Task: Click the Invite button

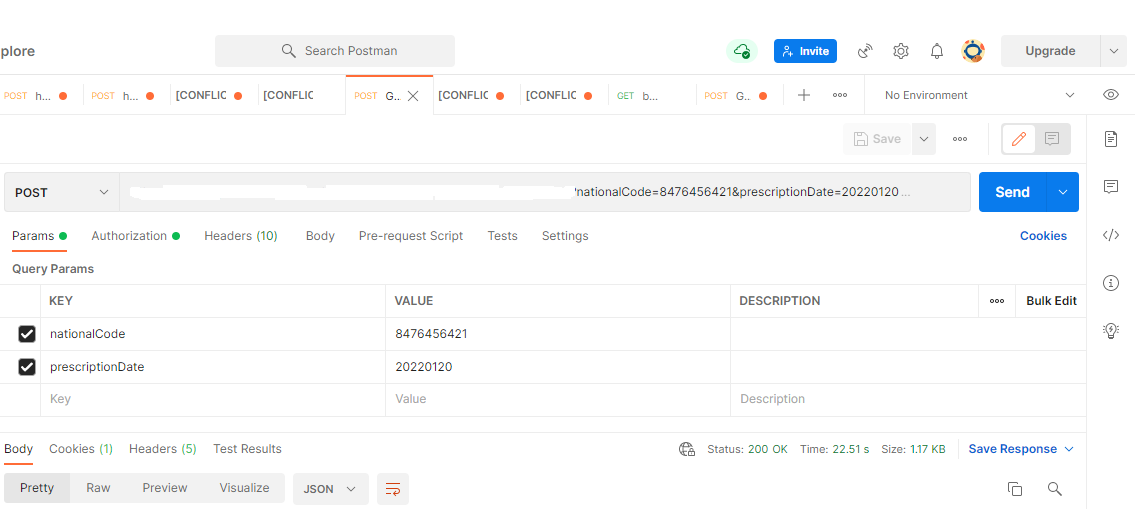Action: pyautogui.click(x=805, y=51)
